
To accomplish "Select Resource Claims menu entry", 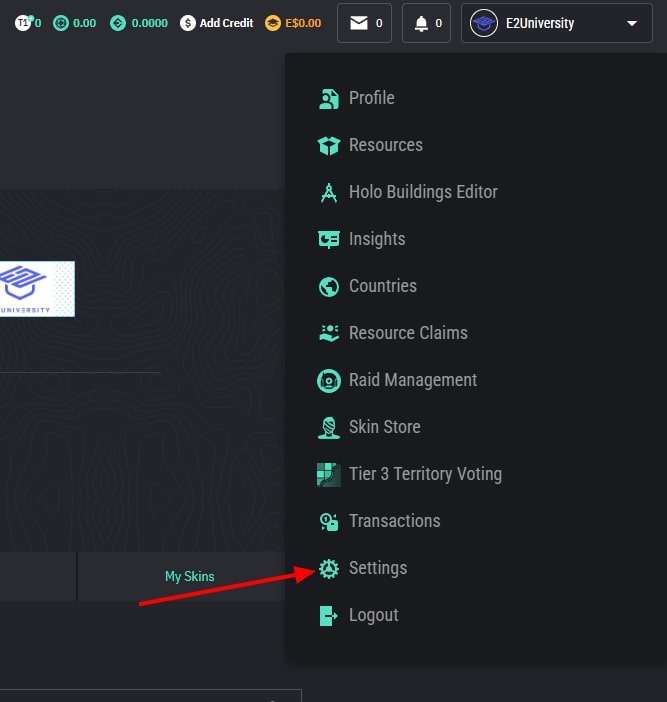I will coord(407,333).
